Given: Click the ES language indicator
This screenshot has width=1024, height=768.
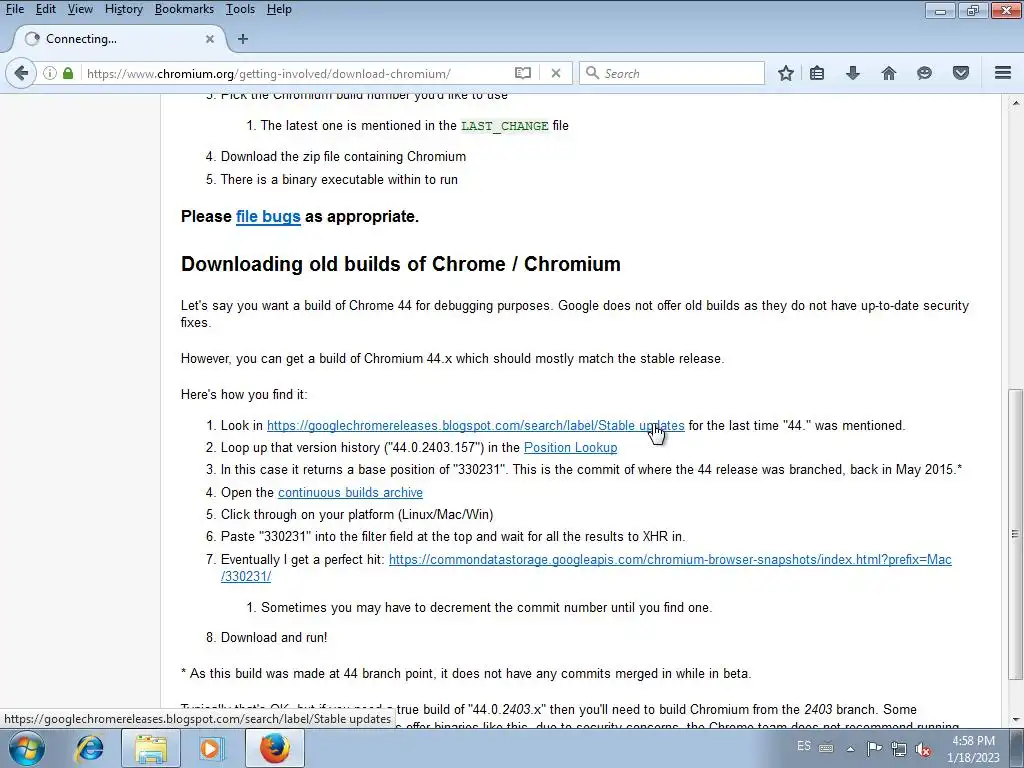Looking at the screenshot, I should coord(804,746).
